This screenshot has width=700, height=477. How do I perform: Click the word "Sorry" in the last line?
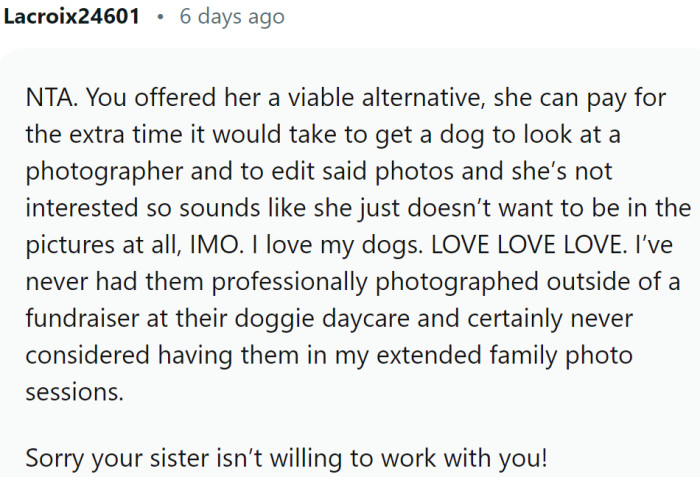[53, 459]
